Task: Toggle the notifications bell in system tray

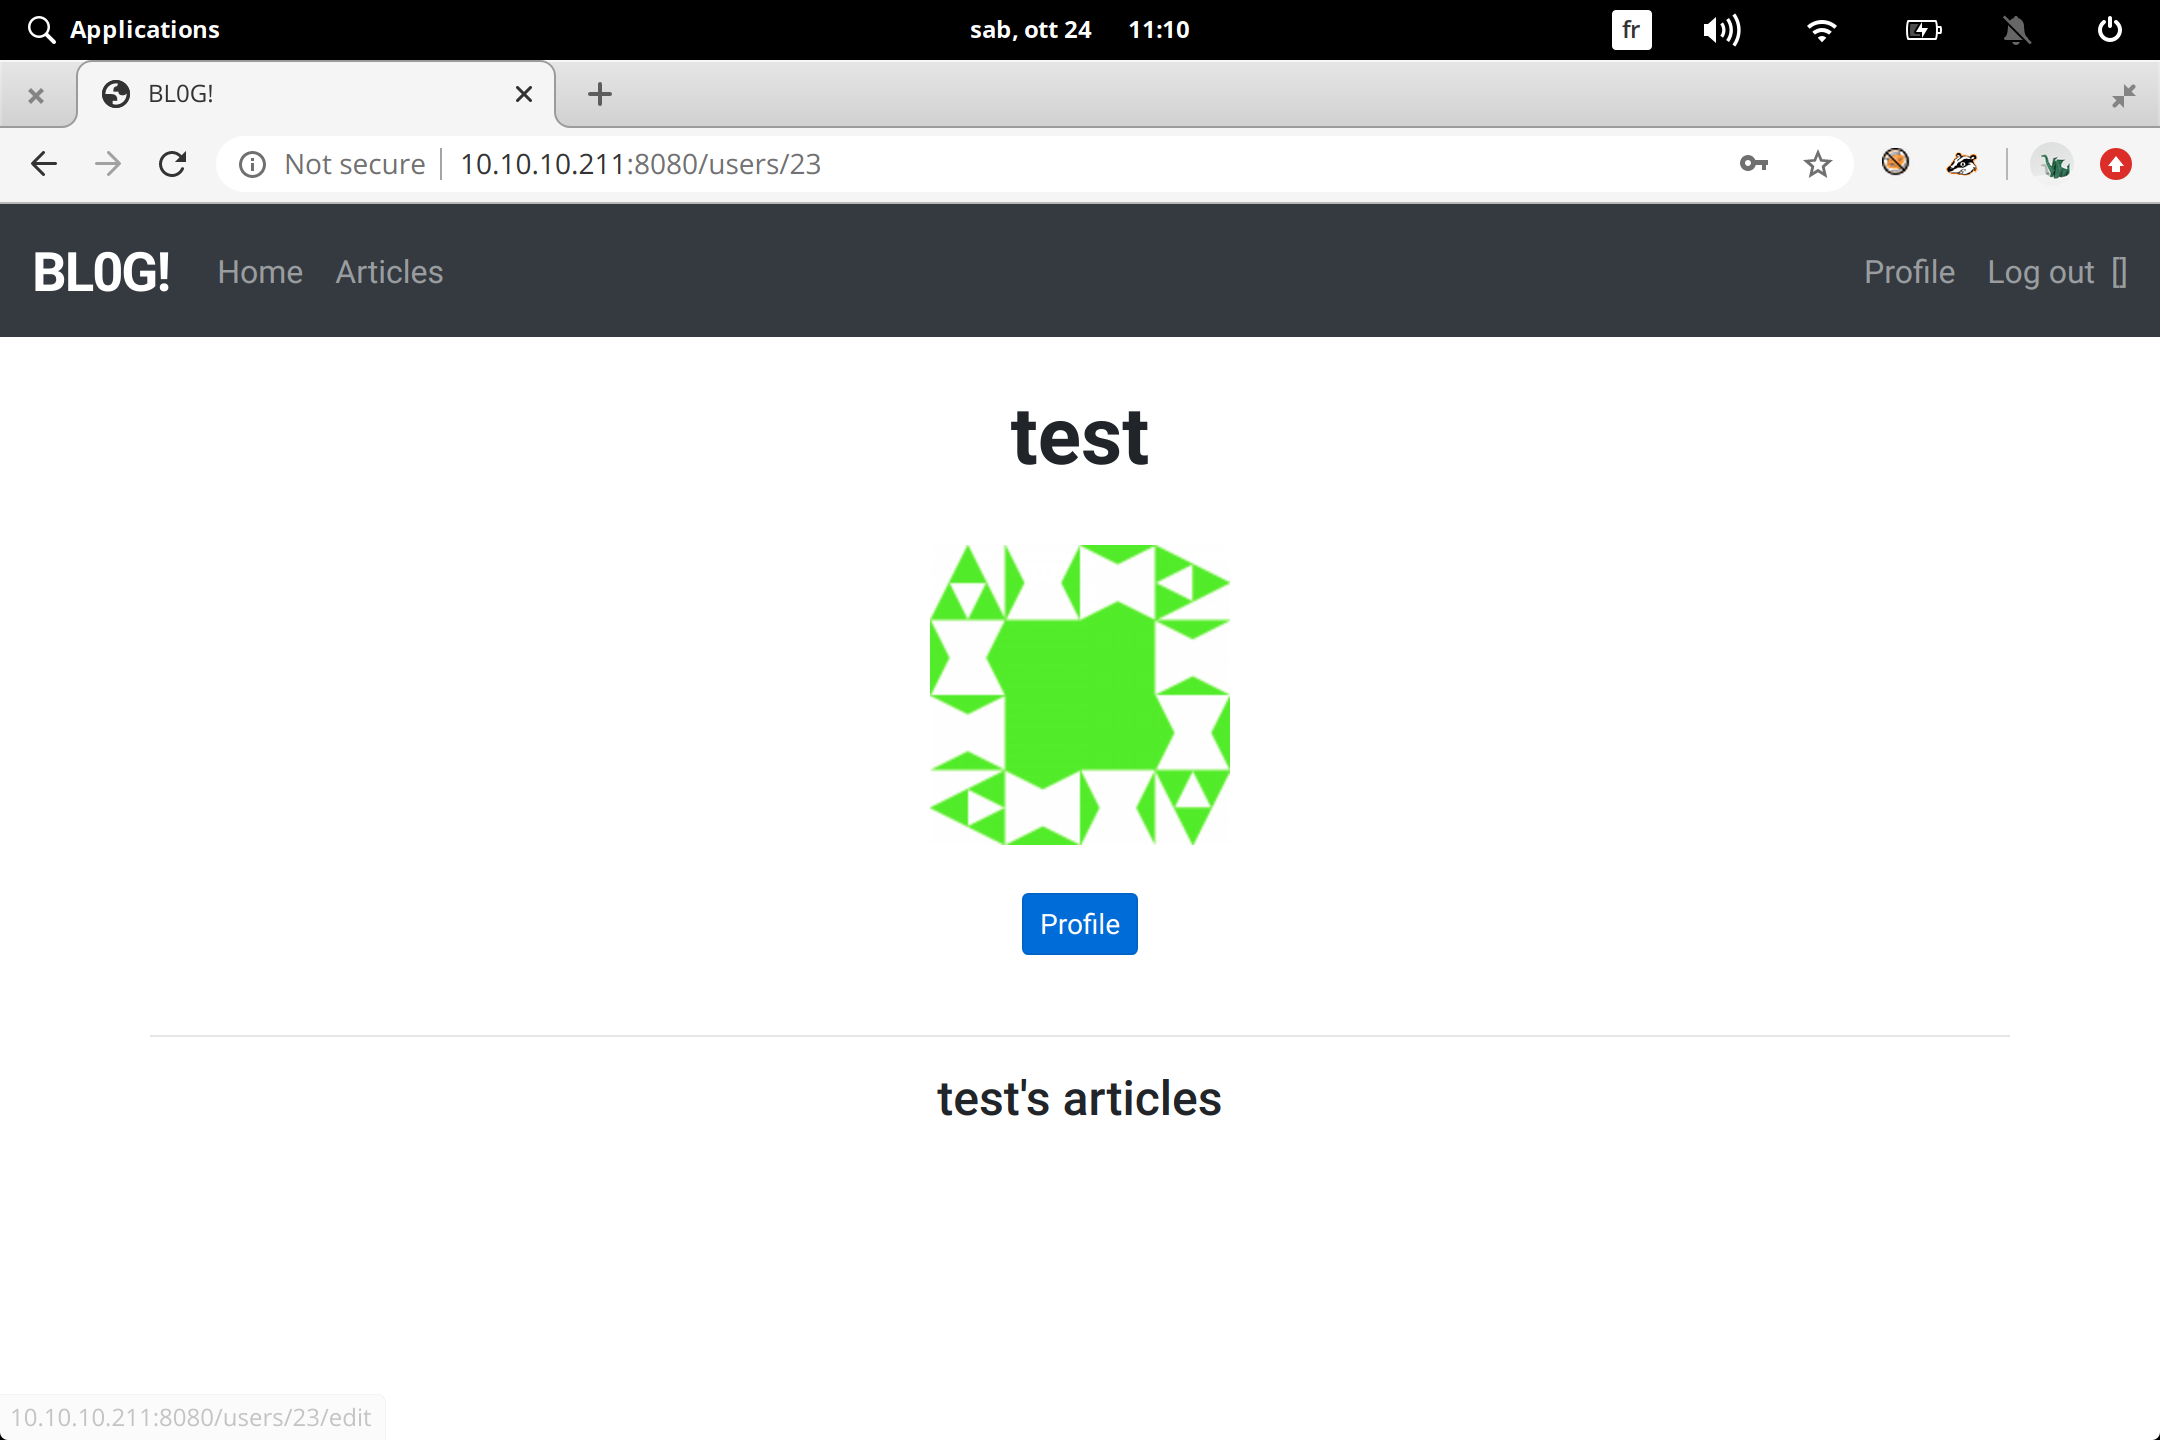Action: (x=2016, y=30)
